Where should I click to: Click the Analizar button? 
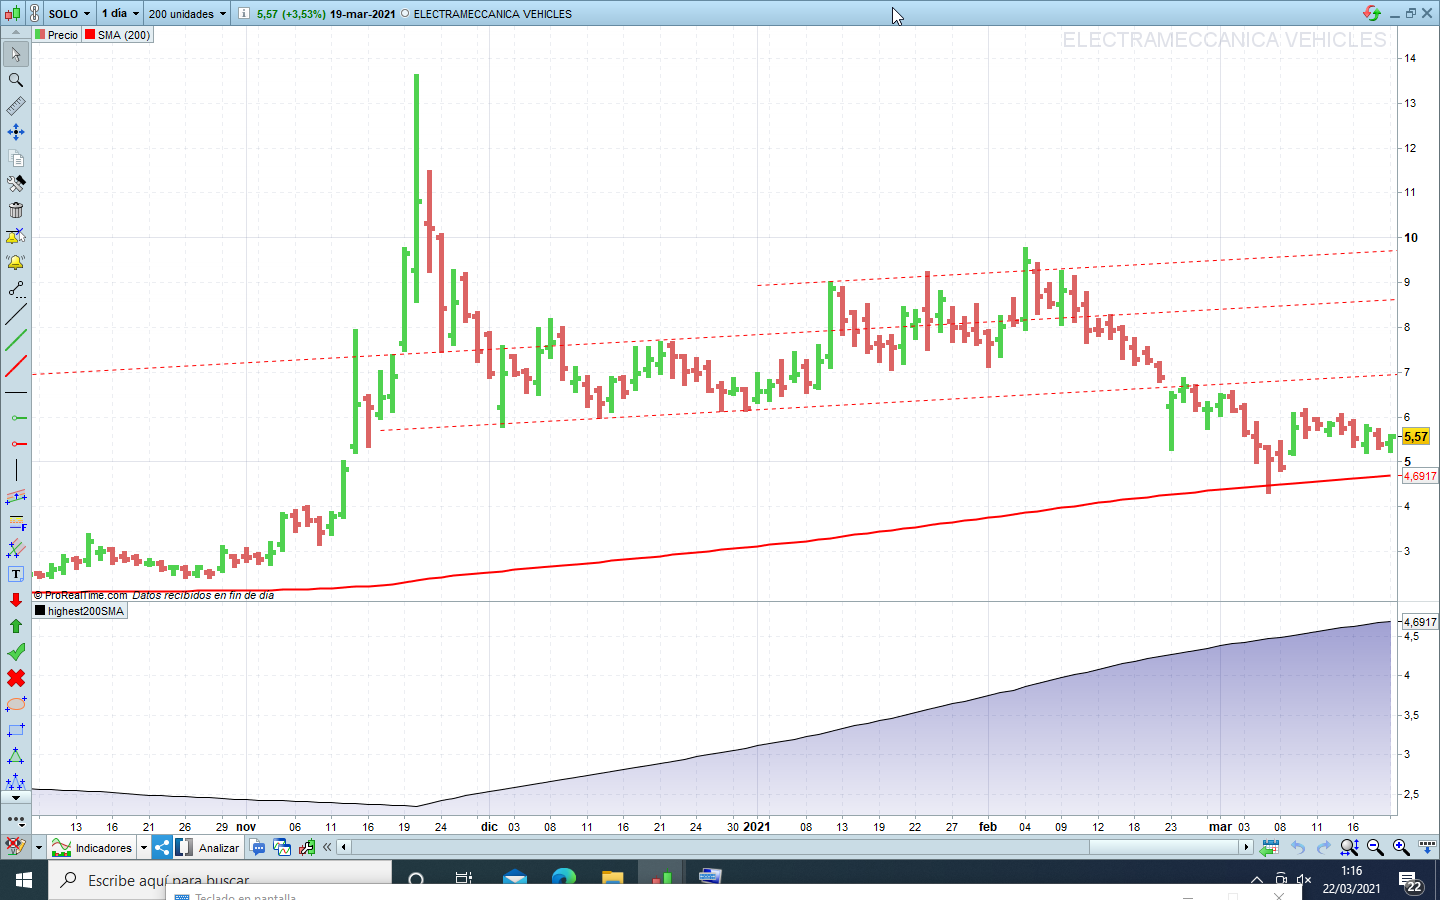[x=209, y=848]
